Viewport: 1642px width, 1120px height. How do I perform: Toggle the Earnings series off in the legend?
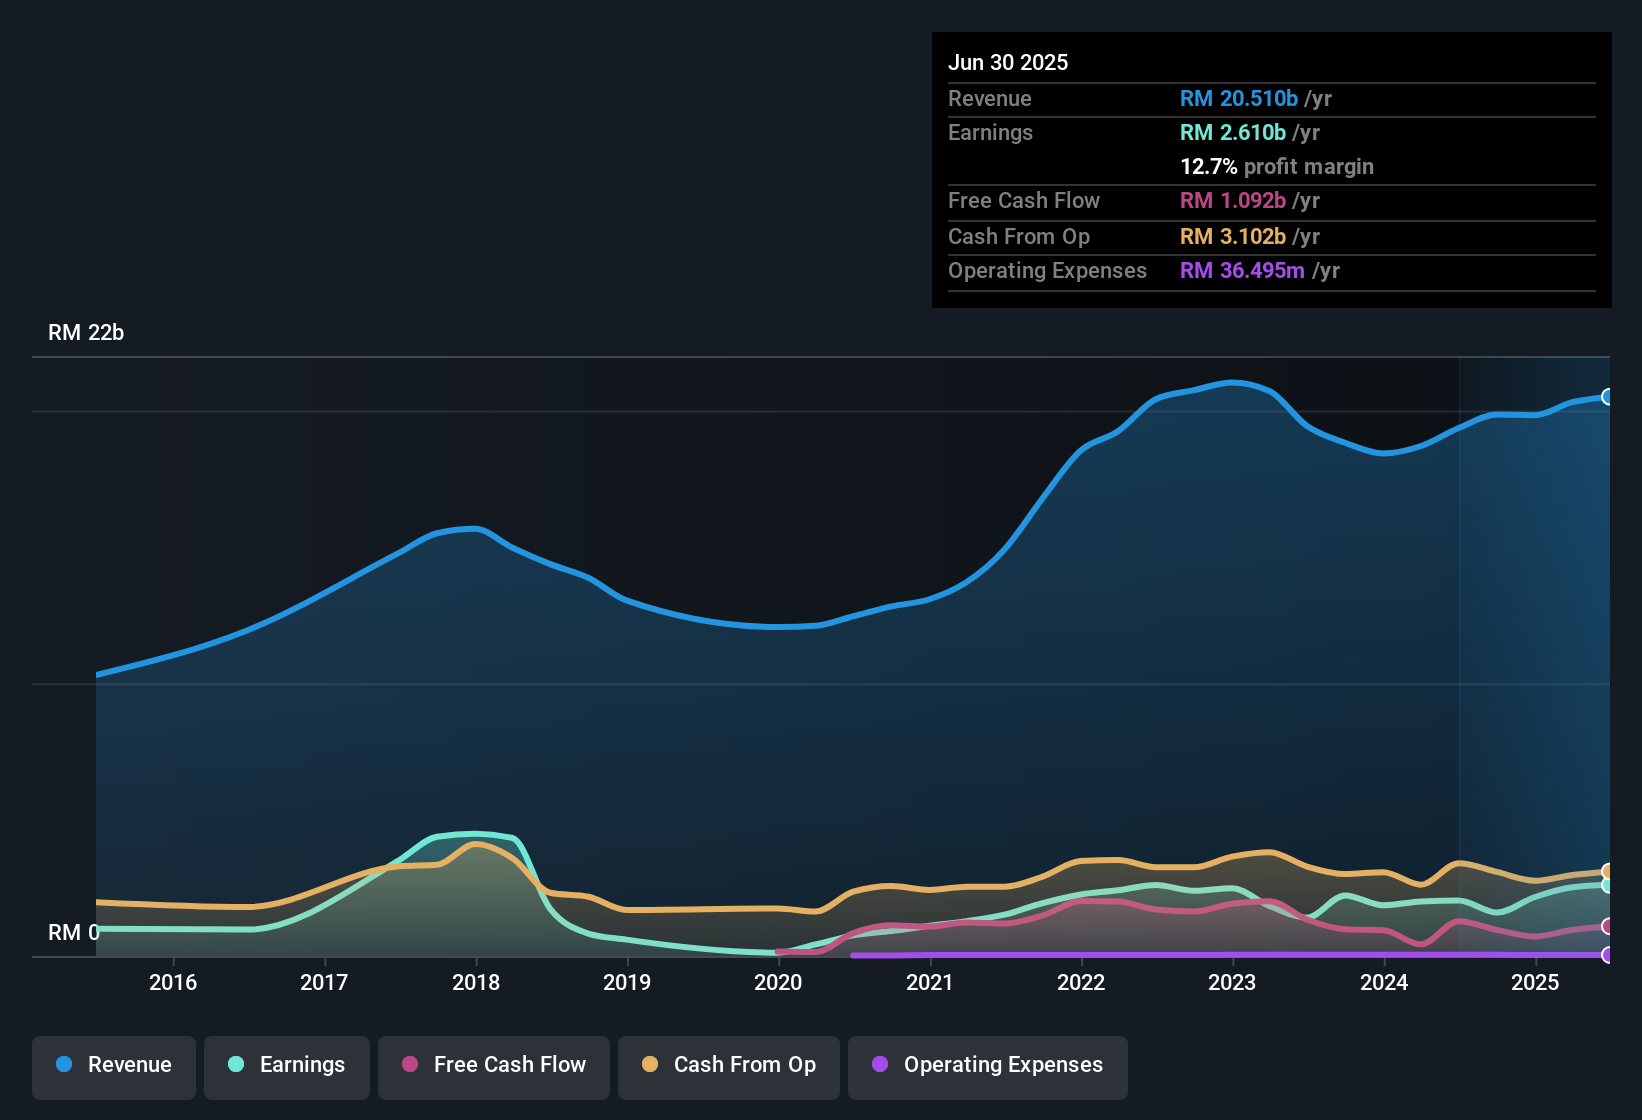(287, 1065)
